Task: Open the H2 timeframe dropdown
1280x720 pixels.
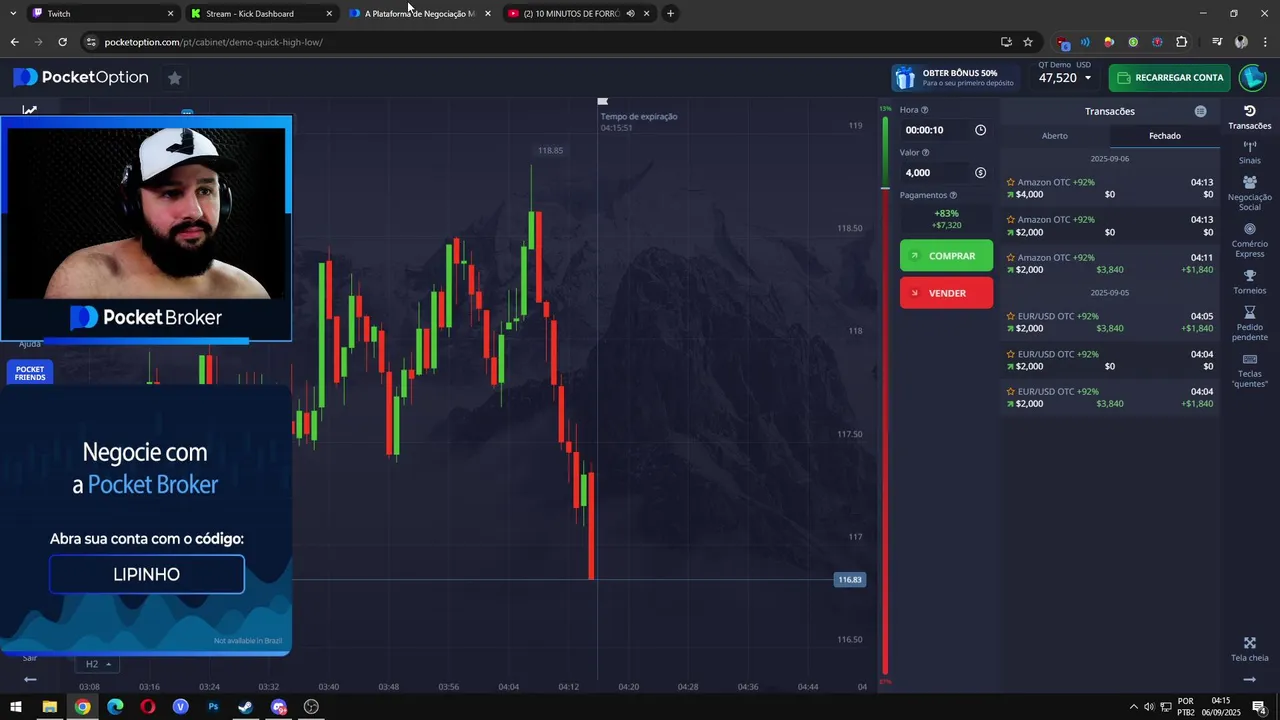Action: tap(97, 664)
